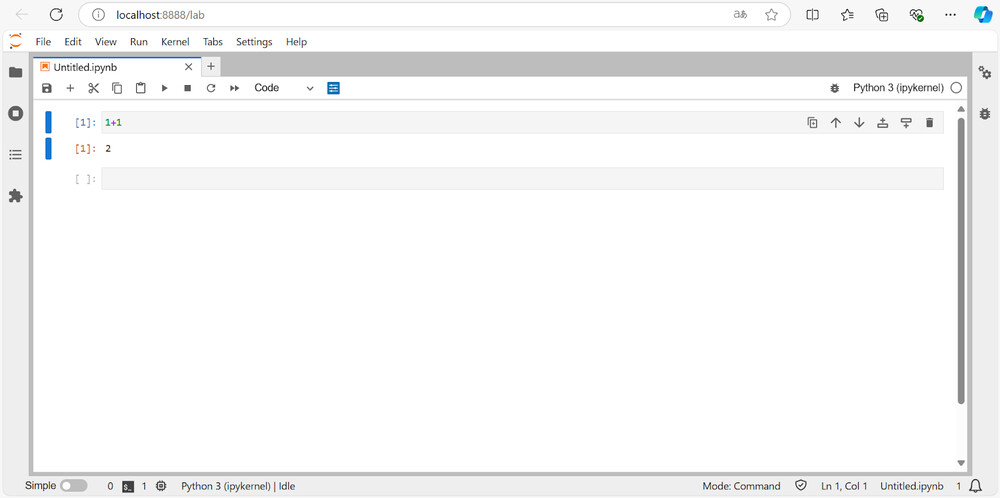Run the selected cell with the play icon
1000x498 pixels.
164,89
